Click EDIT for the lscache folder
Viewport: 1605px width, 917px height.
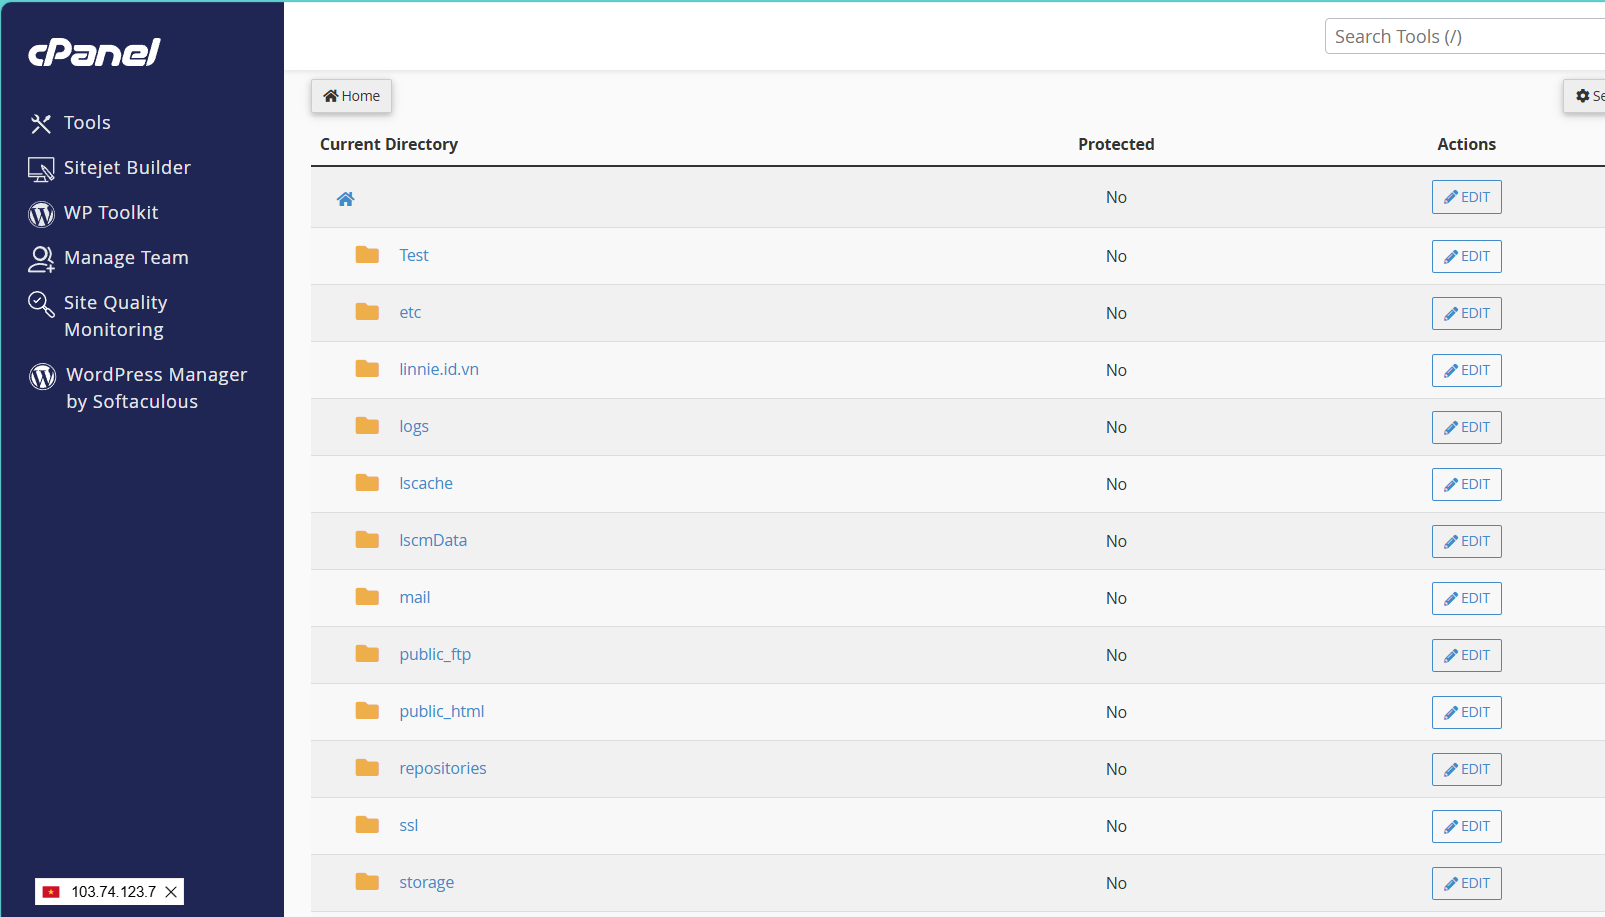point(1466,484)
